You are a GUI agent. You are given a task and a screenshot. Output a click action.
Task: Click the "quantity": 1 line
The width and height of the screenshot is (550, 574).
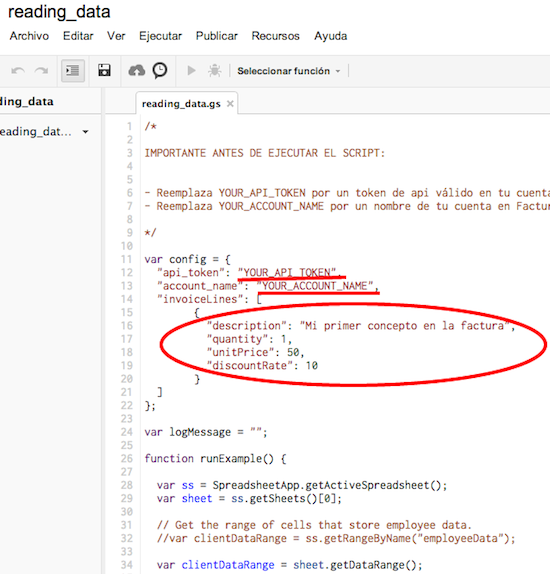[249, 339]
